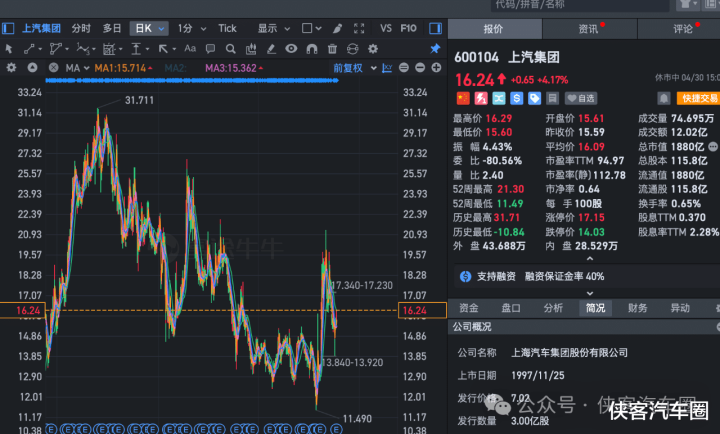Add stock to 自选 watchlist
This screenshot has width=720, height=434.
581,98
